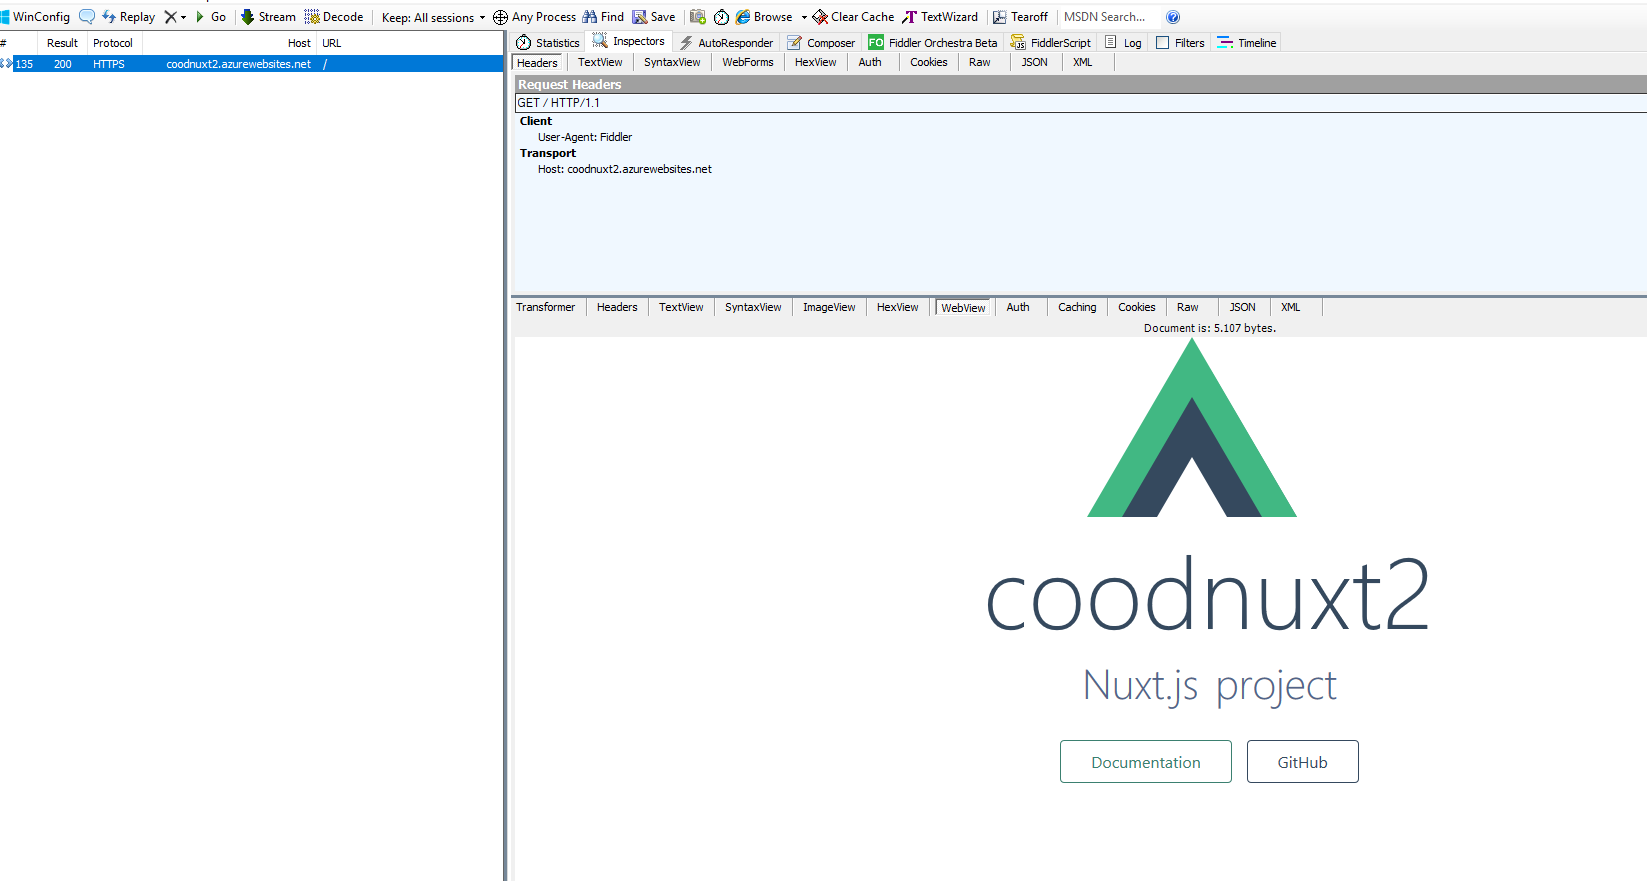1647x881 pixels.
Task: Select request Cookies inspector tab
Action: click(x=929, y=62)
